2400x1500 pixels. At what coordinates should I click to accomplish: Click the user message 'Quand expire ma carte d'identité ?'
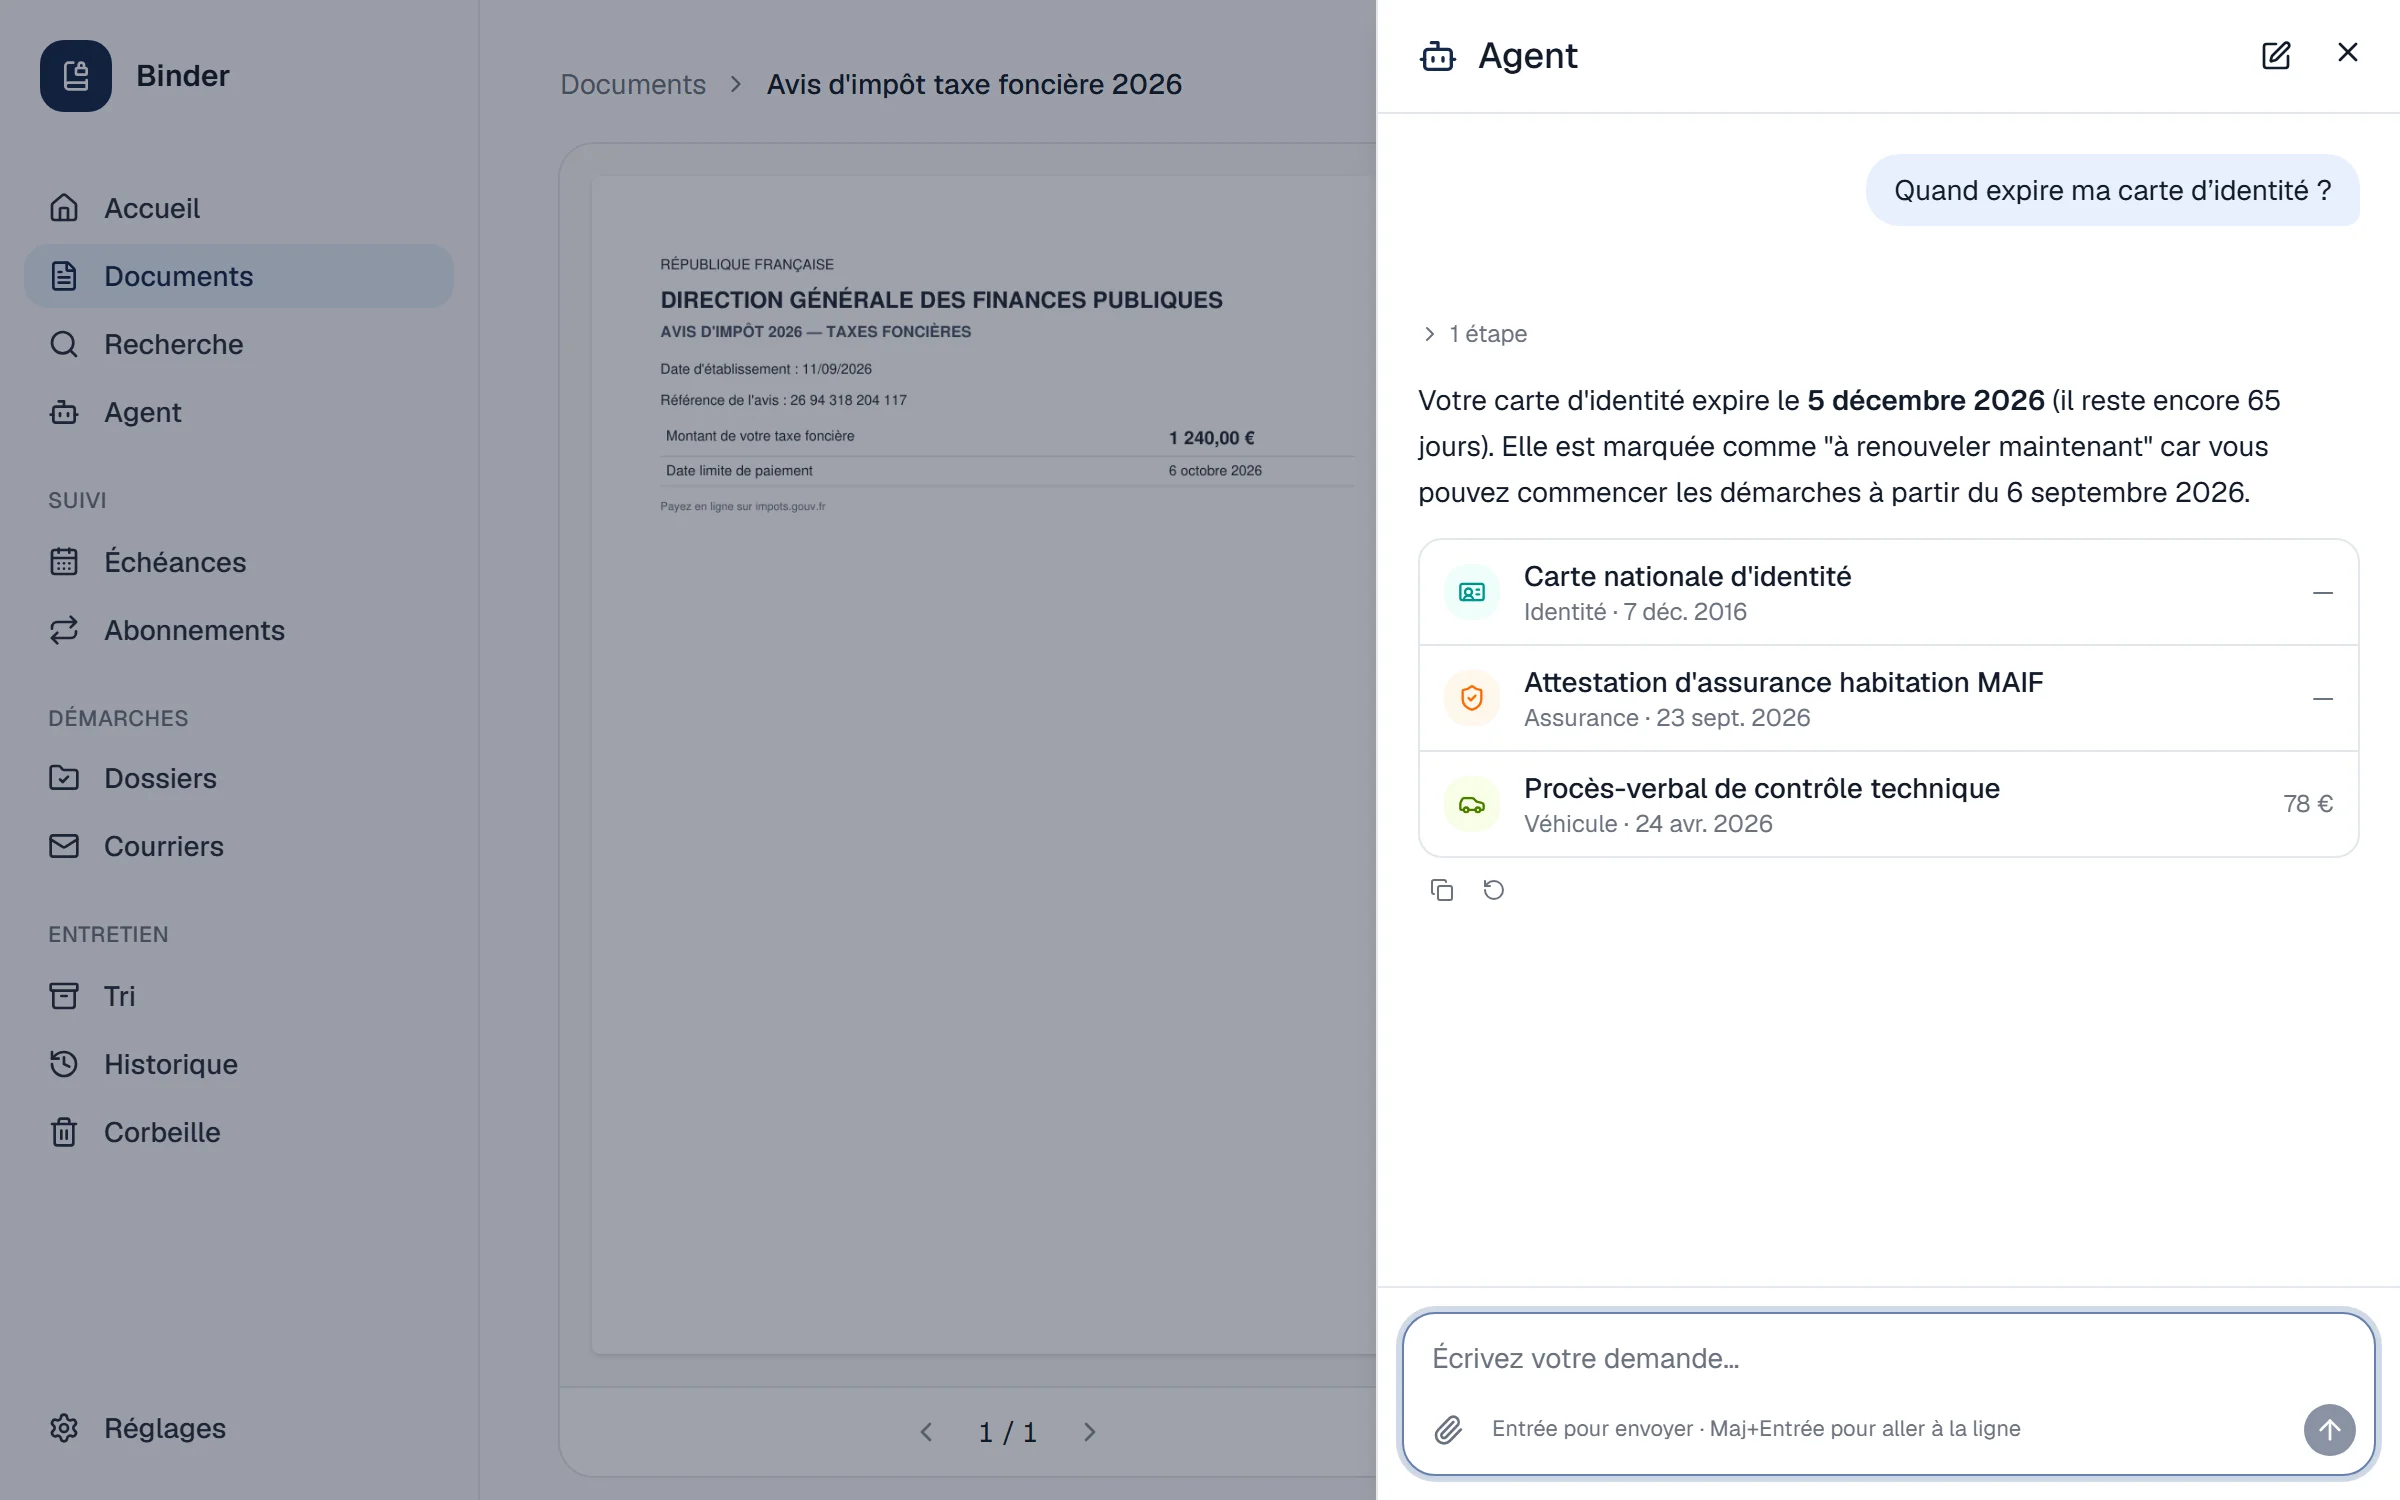coord(2112,190)
